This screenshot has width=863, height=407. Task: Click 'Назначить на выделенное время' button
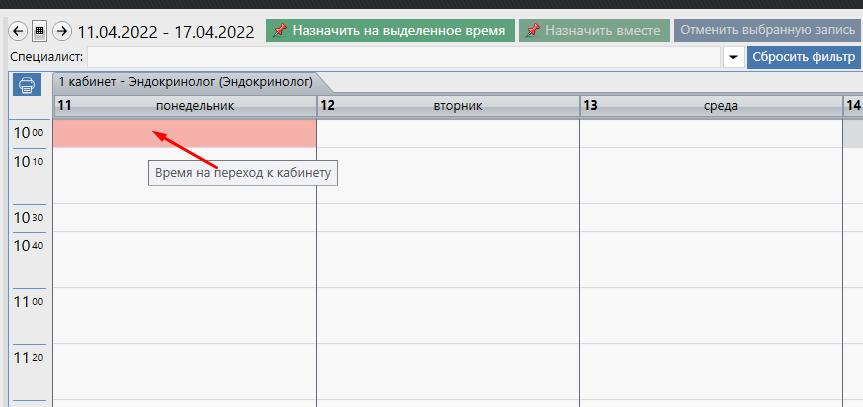pos(390,31)
